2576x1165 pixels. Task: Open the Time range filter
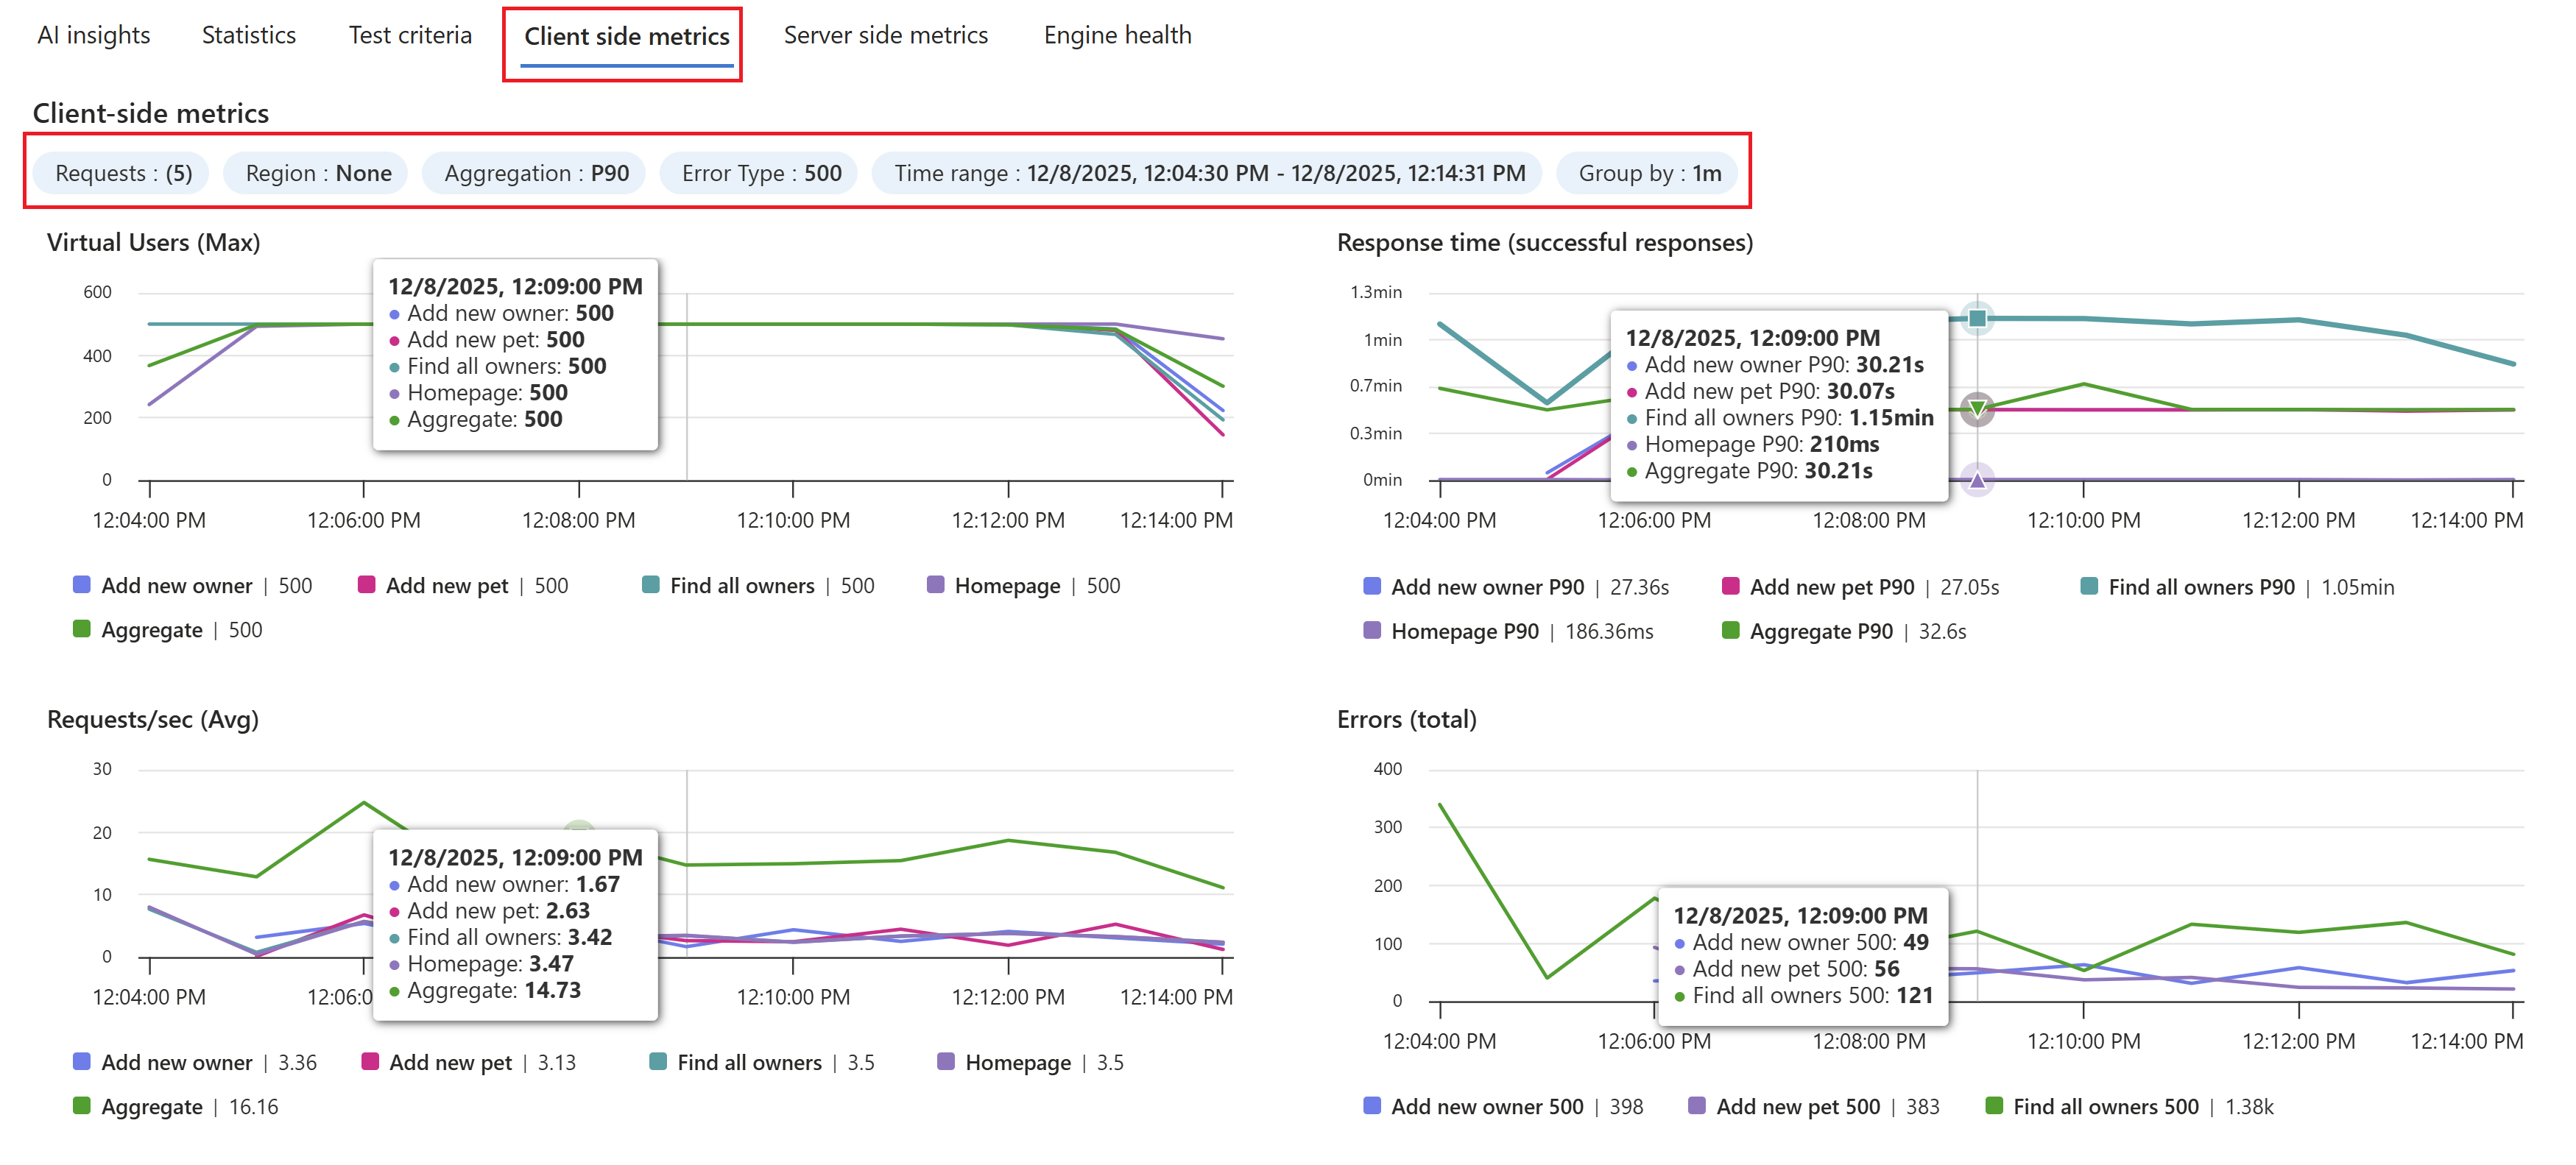[x=1208, y=173]
